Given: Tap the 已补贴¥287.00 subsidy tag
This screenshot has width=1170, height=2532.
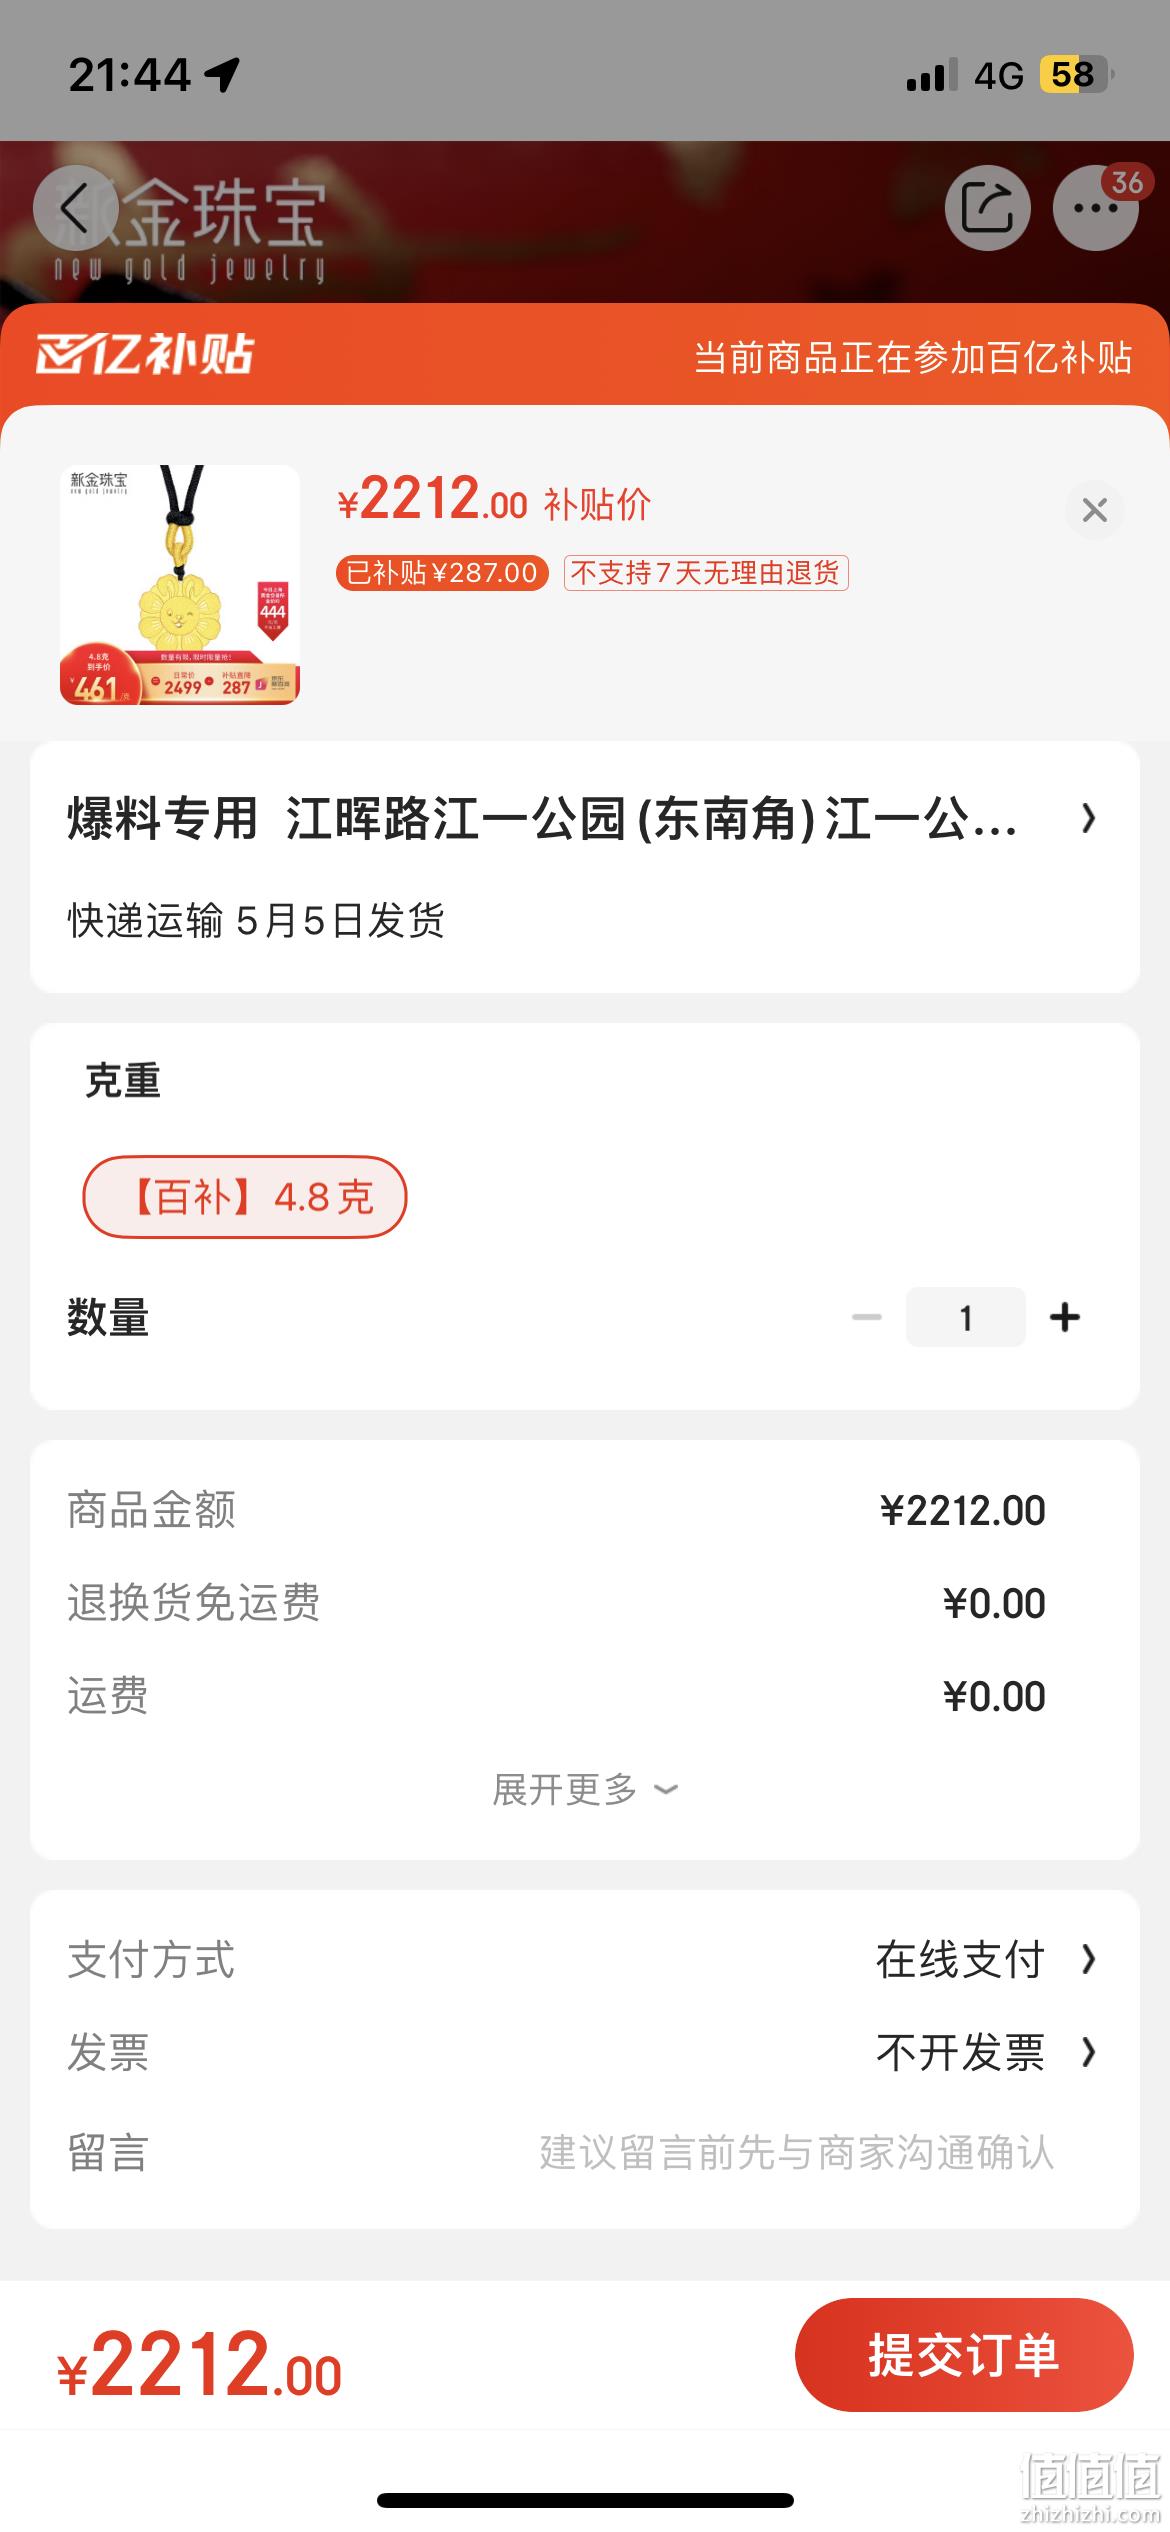Looking at the screenshot, I should coord(442,573).
